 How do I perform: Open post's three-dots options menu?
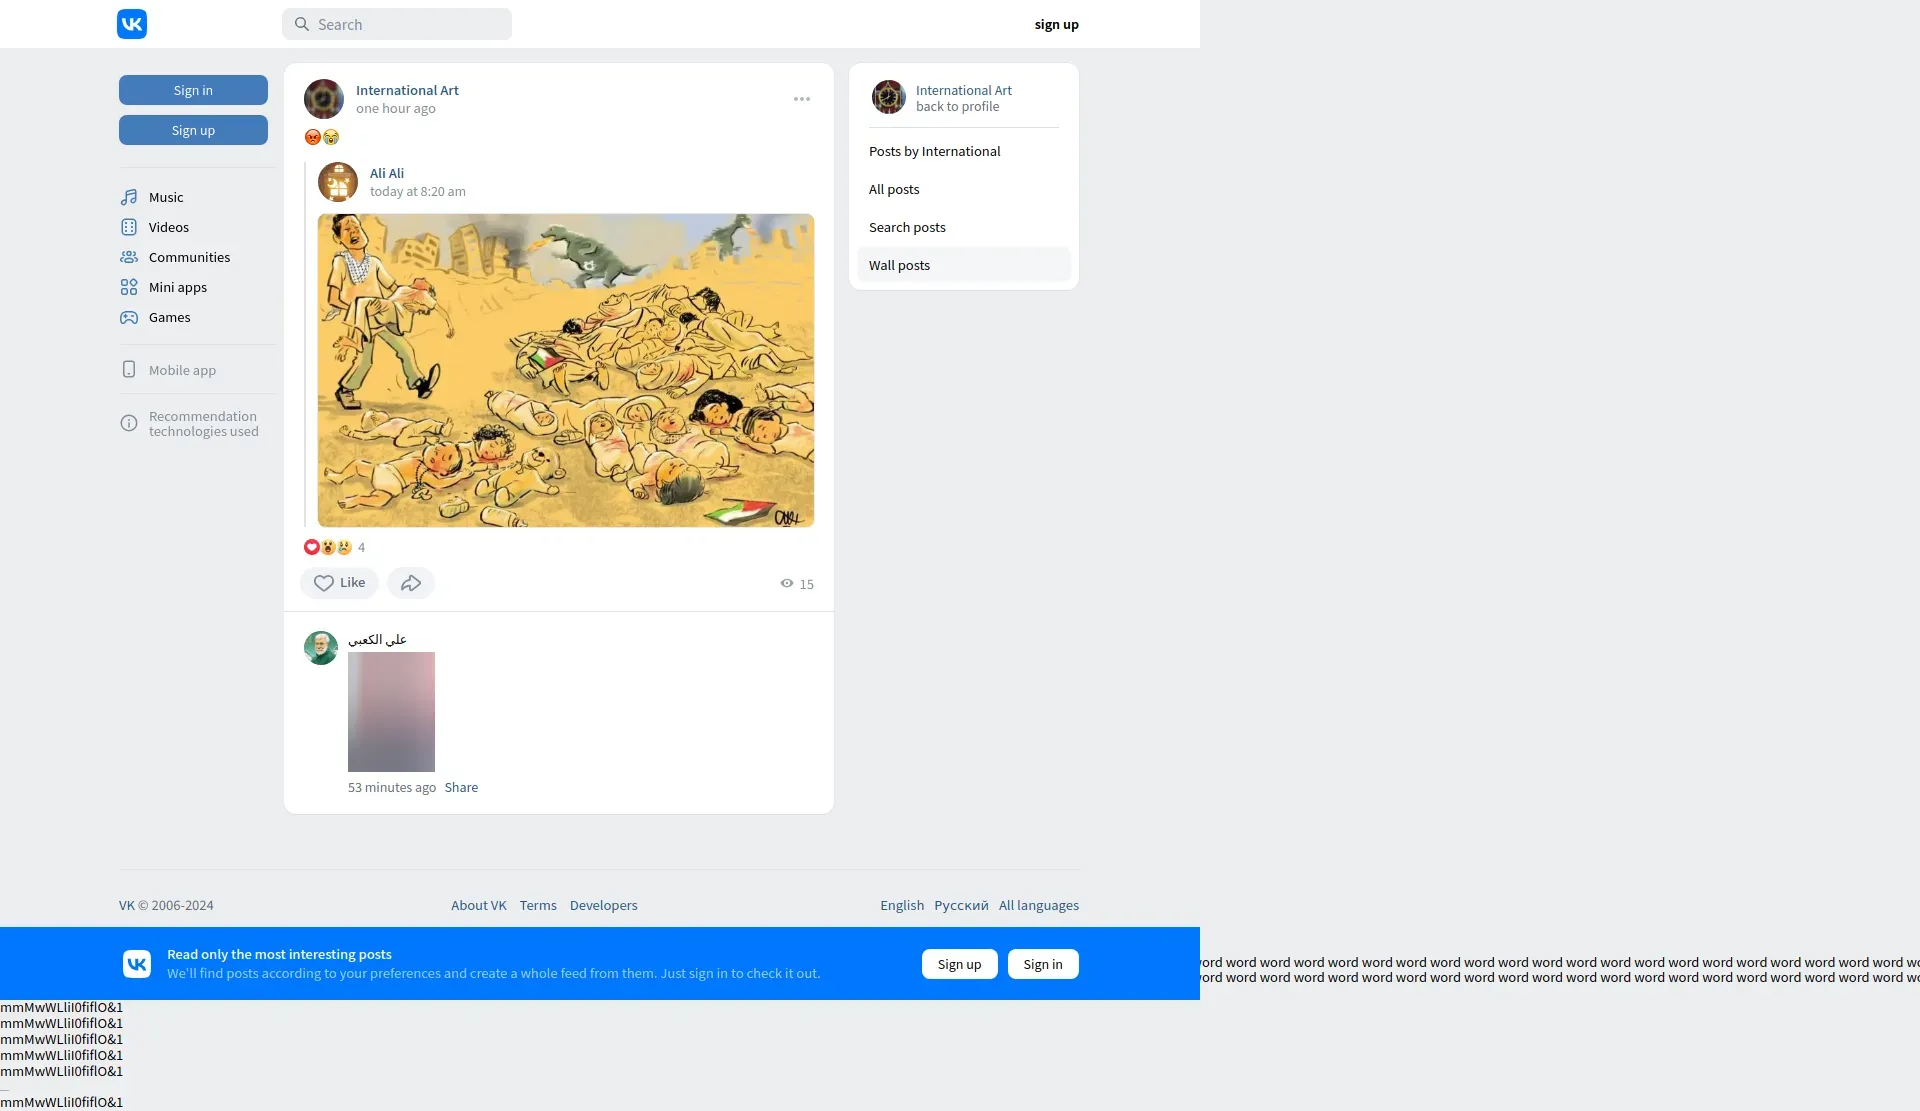tap(802, 99)
